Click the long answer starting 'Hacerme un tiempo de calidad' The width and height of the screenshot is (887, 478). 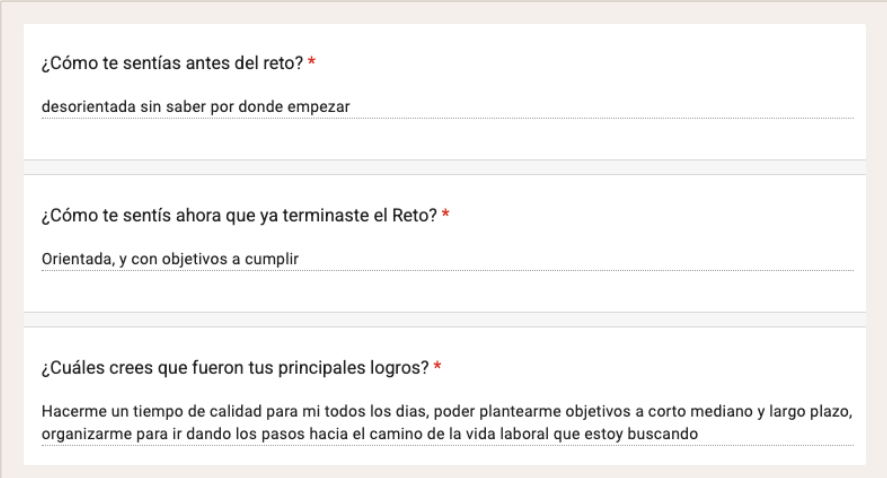(x=447, y=423)
